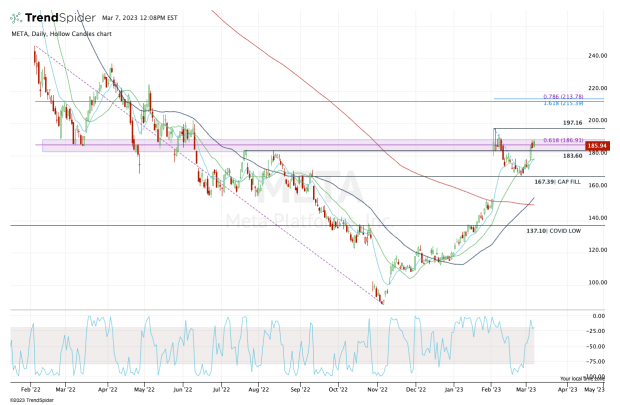This screenshot has width=620, height=405.
Task: Click the 240.00 price axis label
Action: click(597, 56)
